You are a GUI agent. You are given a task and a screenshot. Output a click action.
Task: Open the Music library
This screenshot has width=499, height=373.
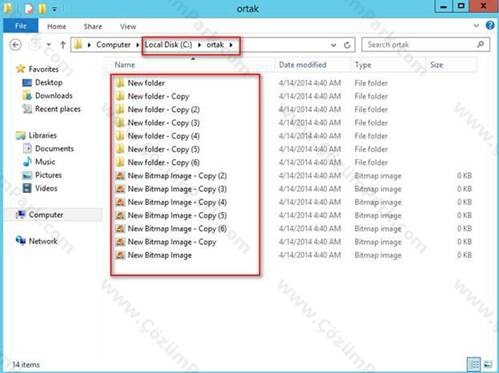pyautogui.click(x=45, y=162)
